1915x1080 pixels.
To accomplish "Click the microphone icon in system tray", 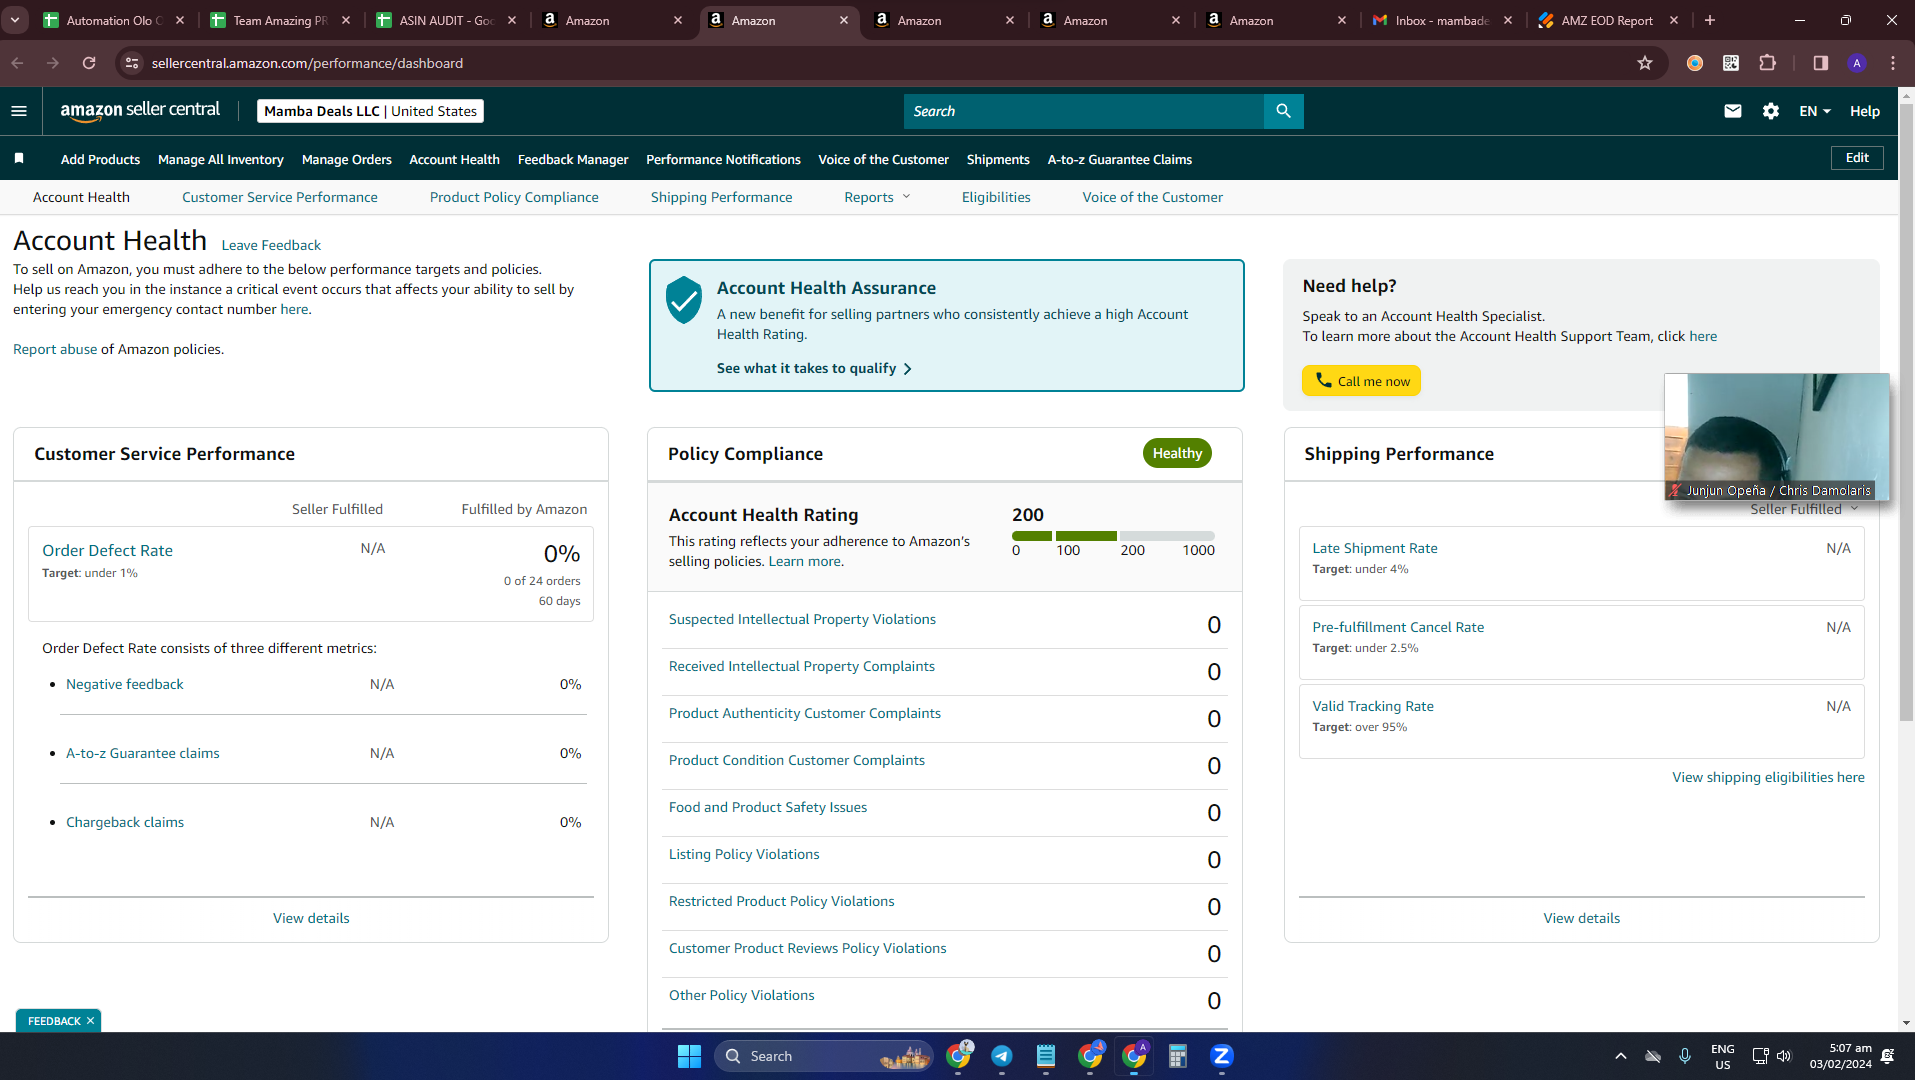I will (1685, 1056).
